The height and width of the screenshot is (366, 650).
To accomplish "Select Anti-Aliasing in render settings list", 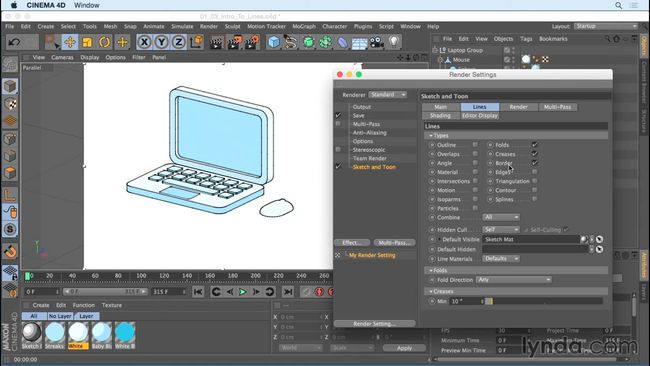I will coord(369,133).
